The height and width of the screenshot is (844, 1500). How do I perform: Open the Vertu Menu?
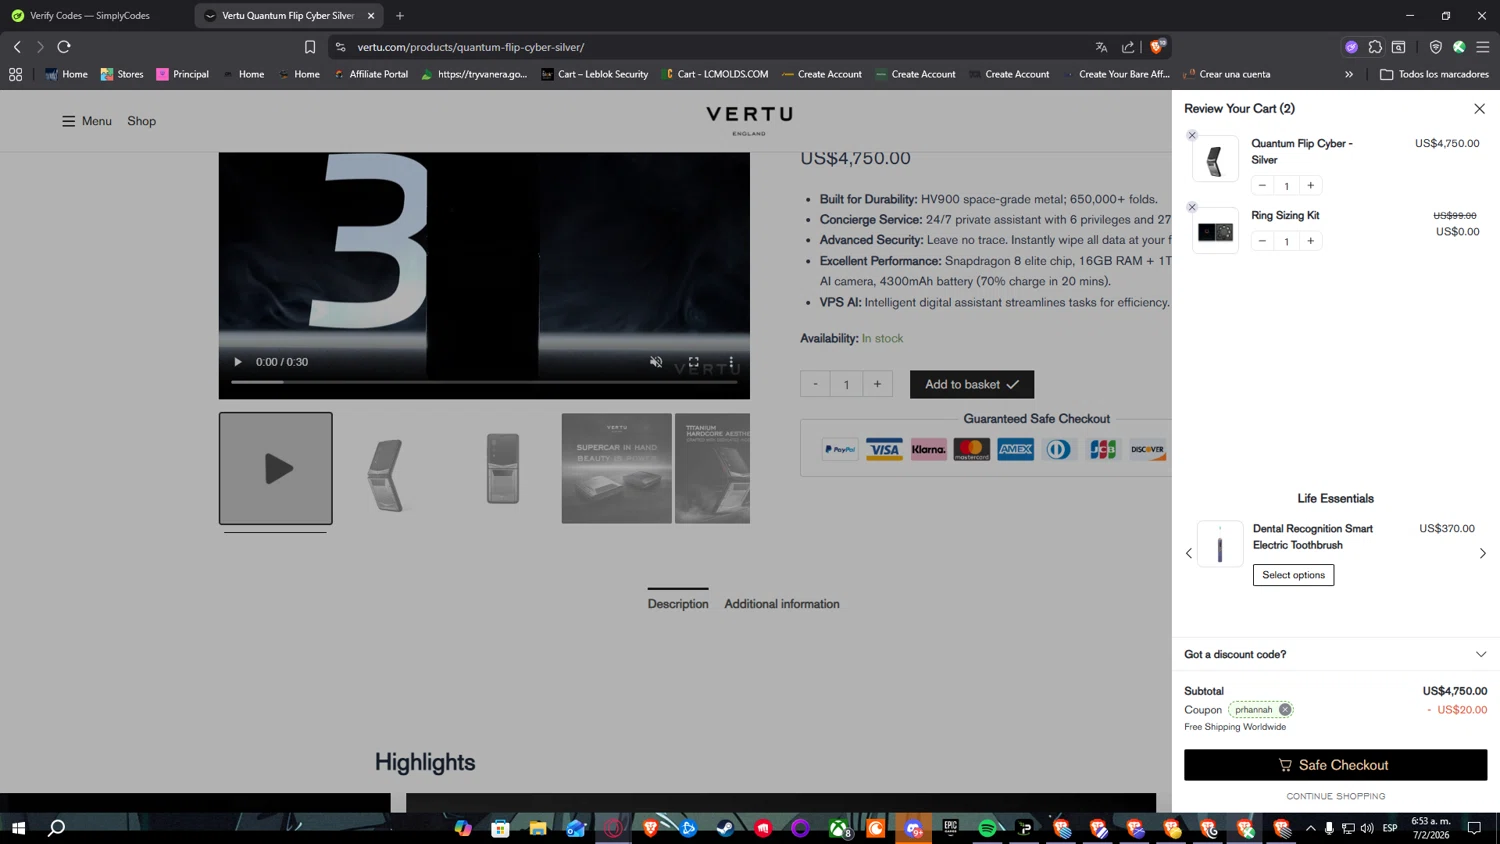click(x=87, y=121)
